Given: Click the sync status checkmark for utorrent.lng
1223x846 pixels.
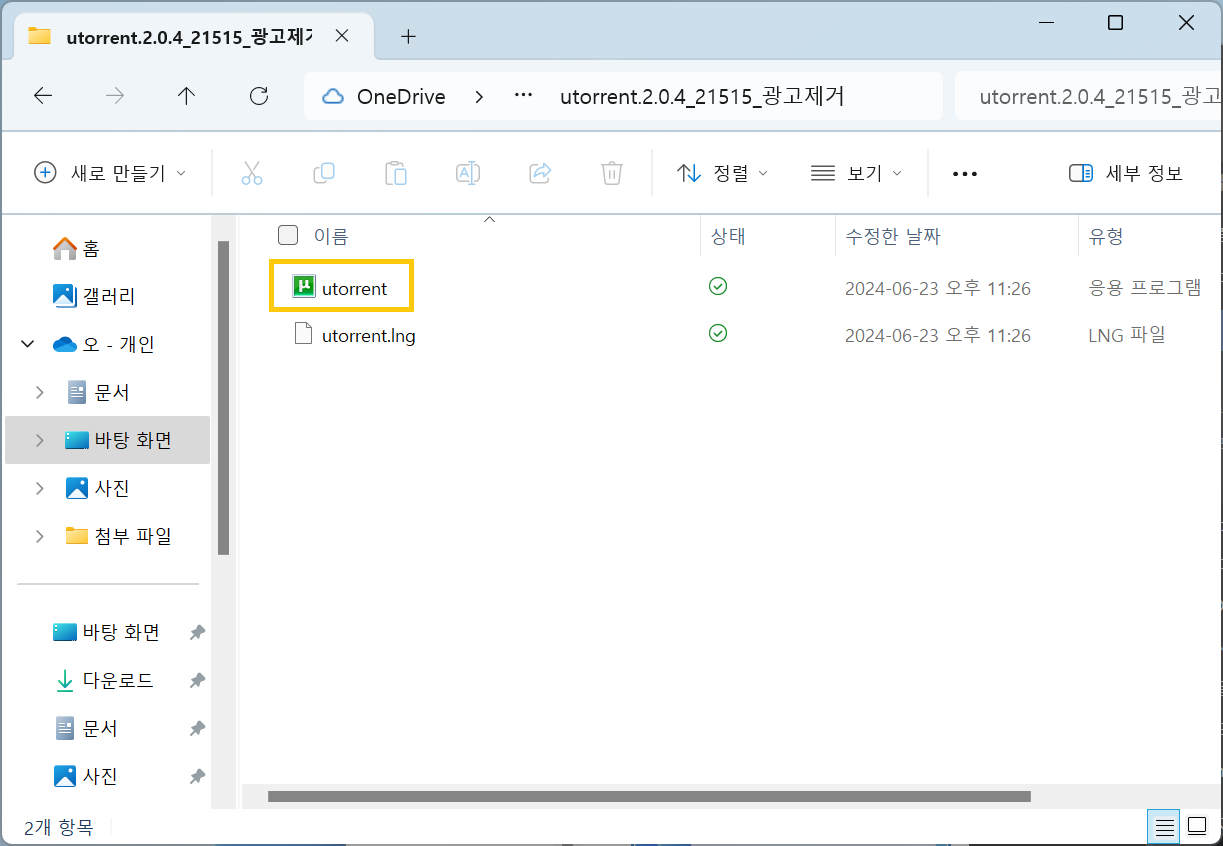Looking at the screenshot, I should coord(718,333).
